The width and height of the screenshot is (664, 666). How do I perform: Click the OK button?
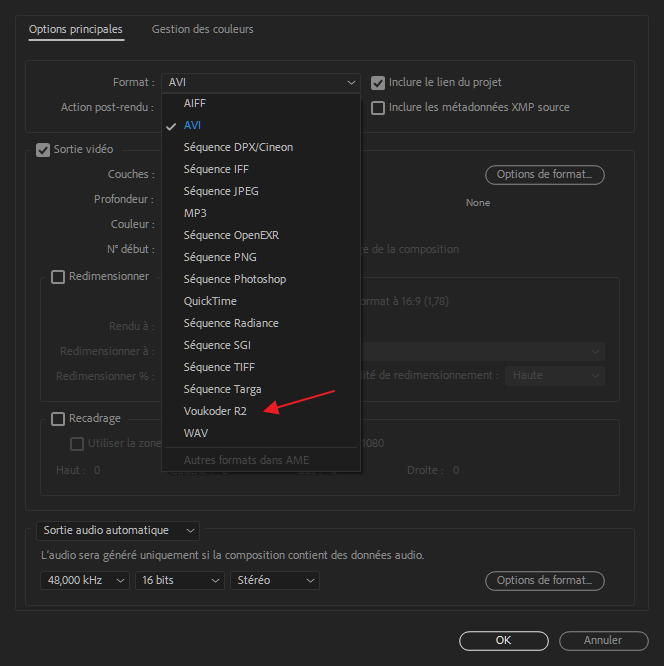504,640
